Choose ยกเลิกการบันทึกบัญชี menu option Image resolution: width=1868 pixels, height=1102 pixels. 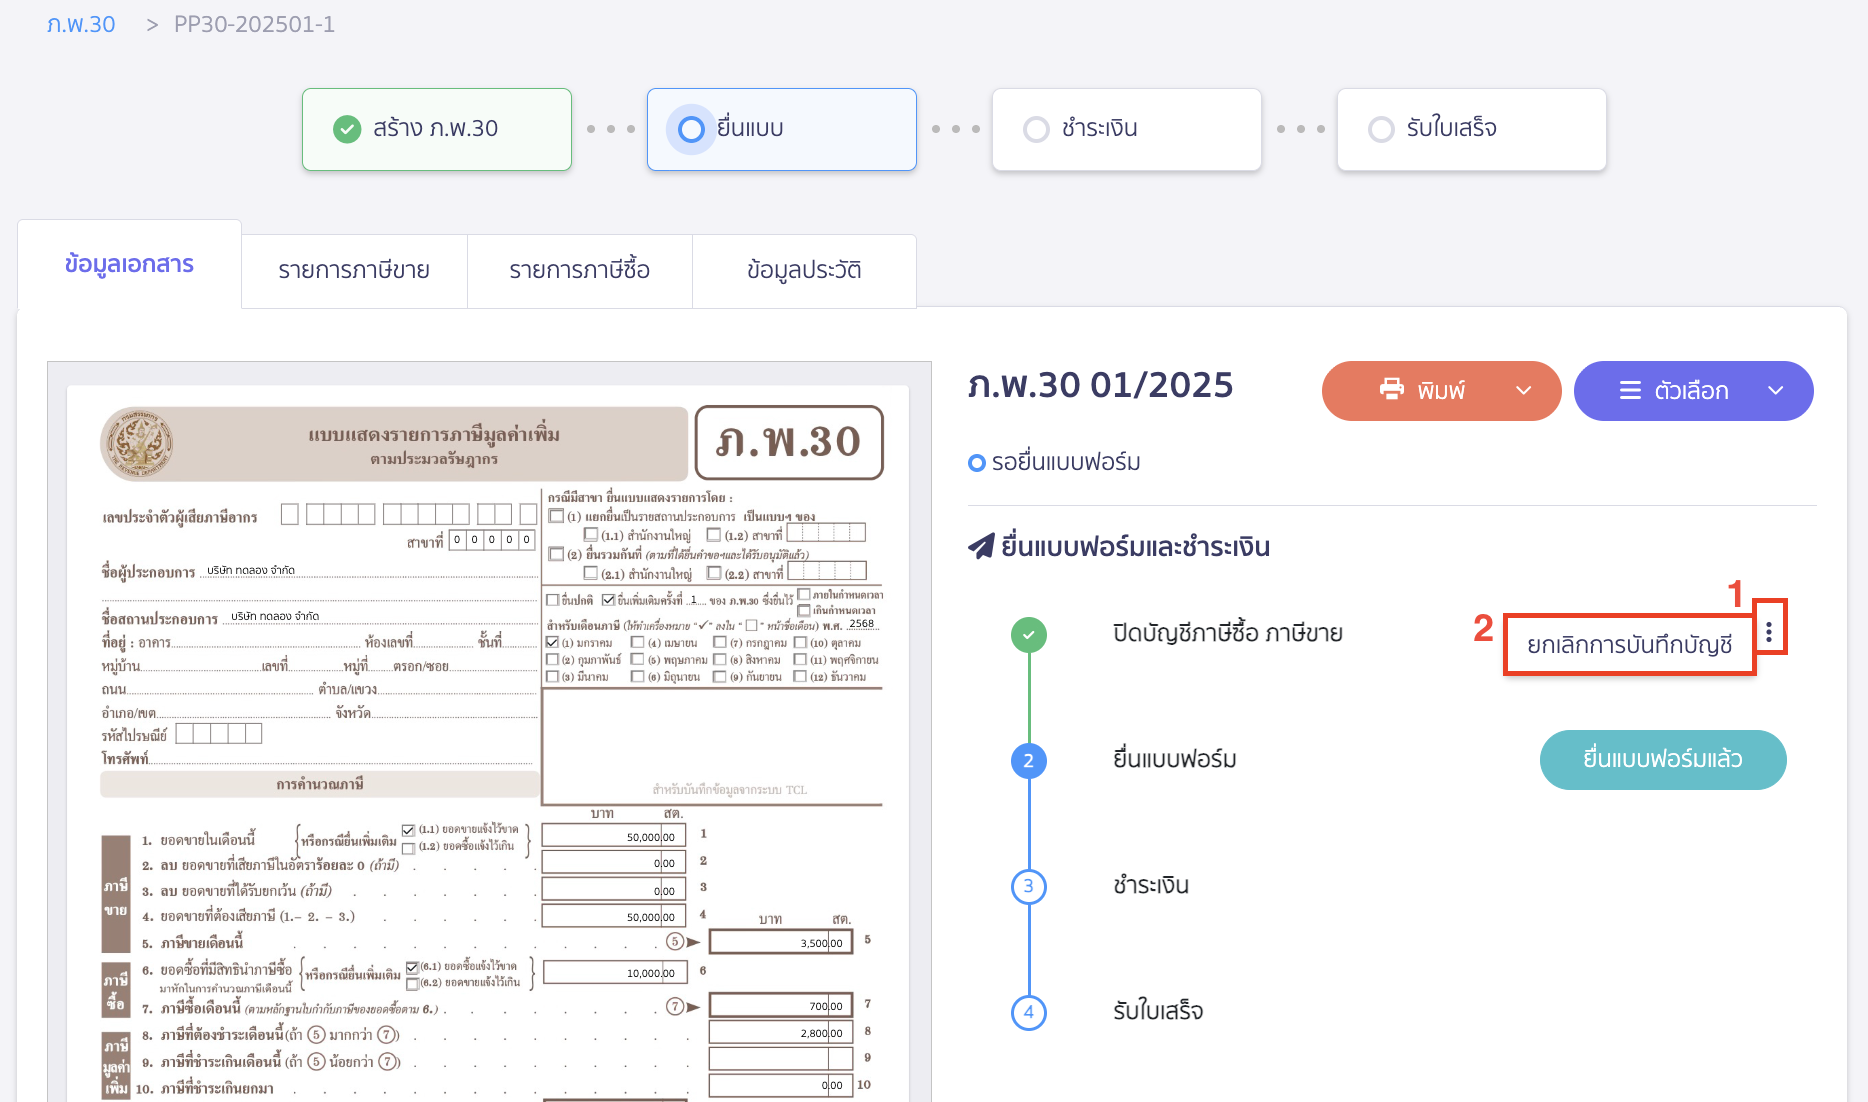pos(1629,645)
